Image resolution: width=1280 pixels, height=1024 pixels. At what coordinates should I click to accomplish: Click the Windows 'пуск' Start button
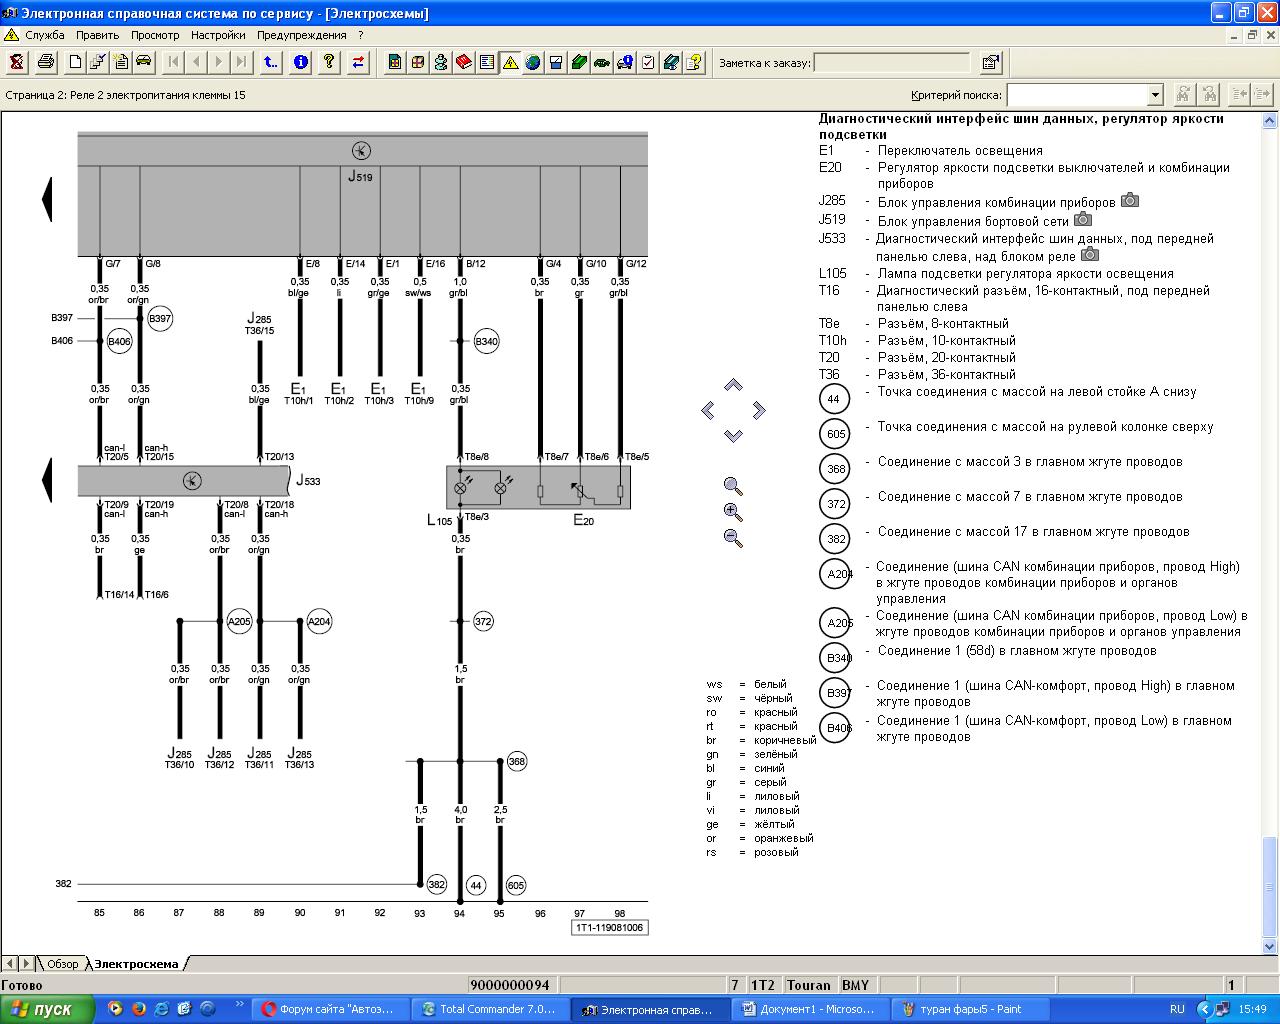click(48, 1009)
